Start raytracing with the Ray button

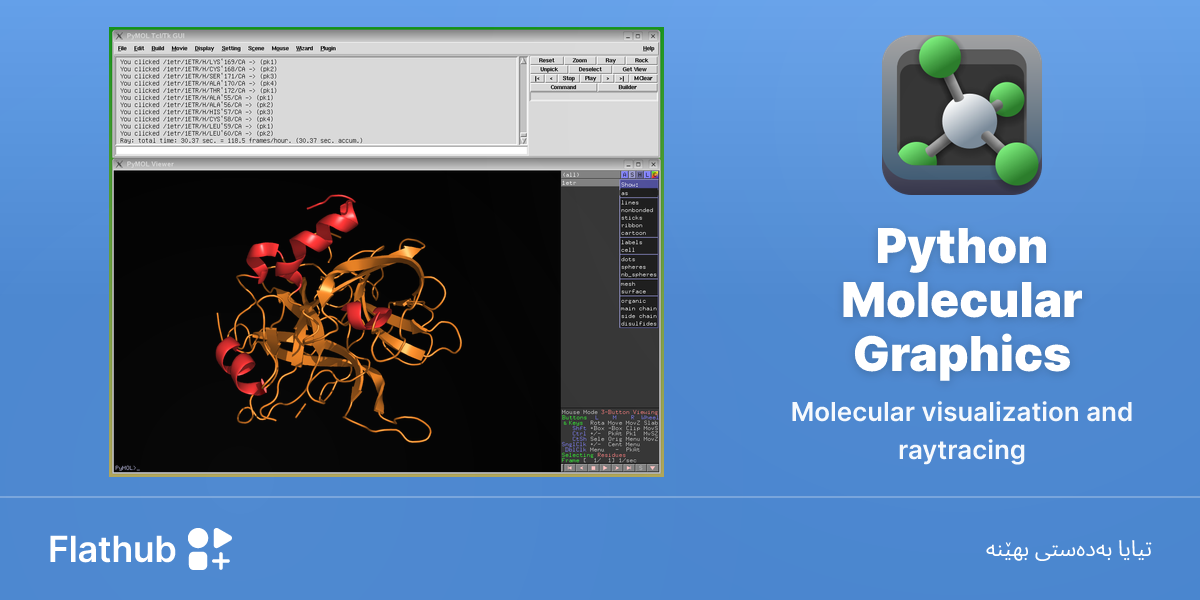[611, 60]
